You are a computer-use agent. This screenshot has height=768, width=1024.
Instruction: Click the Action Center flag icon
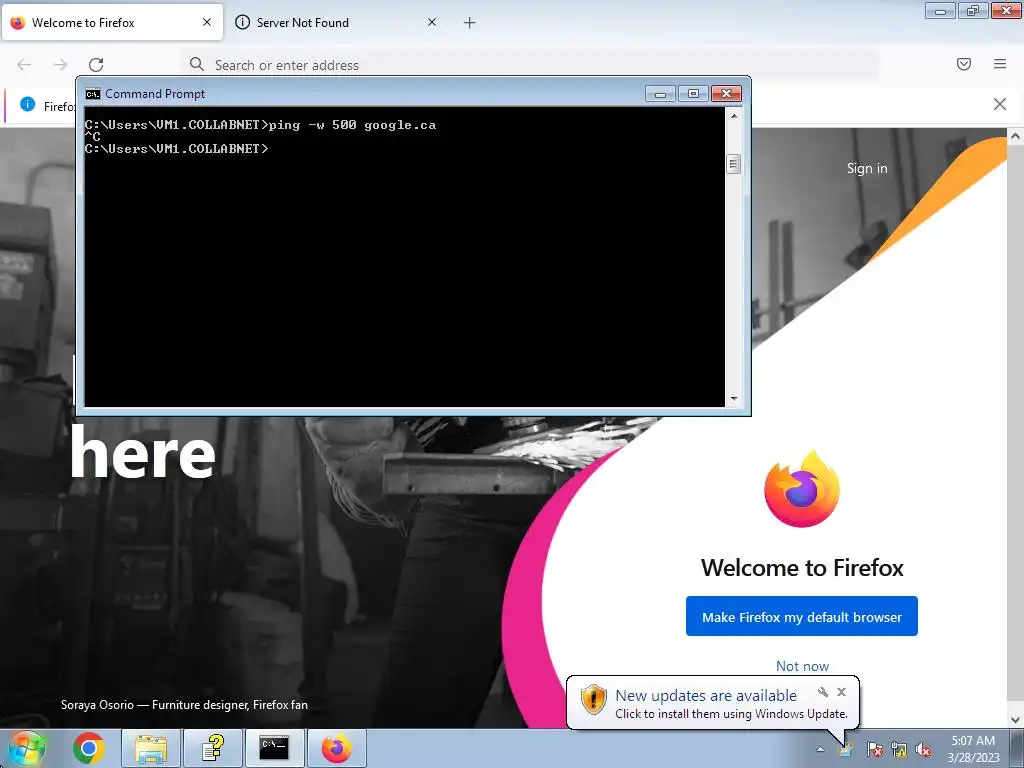[874, 749]
